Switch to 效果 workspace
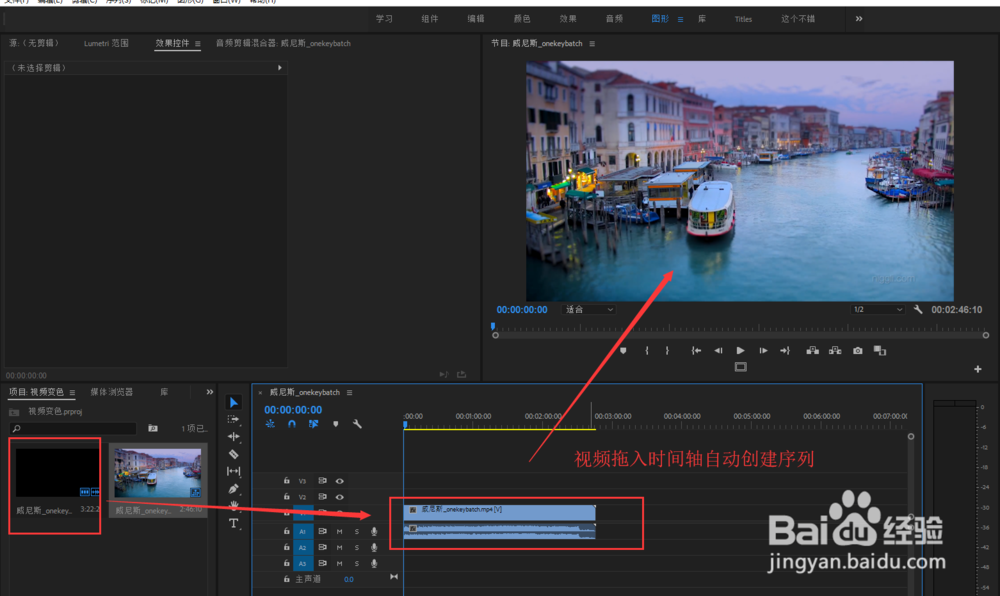 [568, 19]
